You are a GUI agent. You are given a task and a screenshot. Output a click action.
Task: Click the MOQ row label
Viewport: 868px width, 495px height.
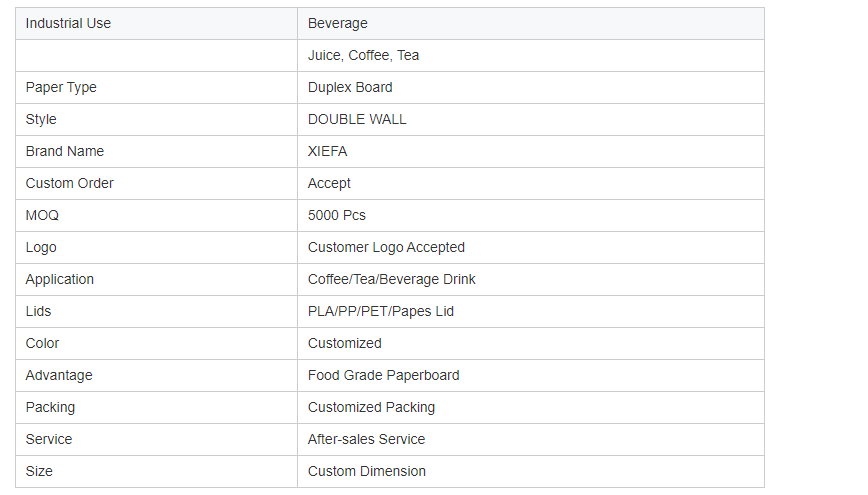[42, 215]
